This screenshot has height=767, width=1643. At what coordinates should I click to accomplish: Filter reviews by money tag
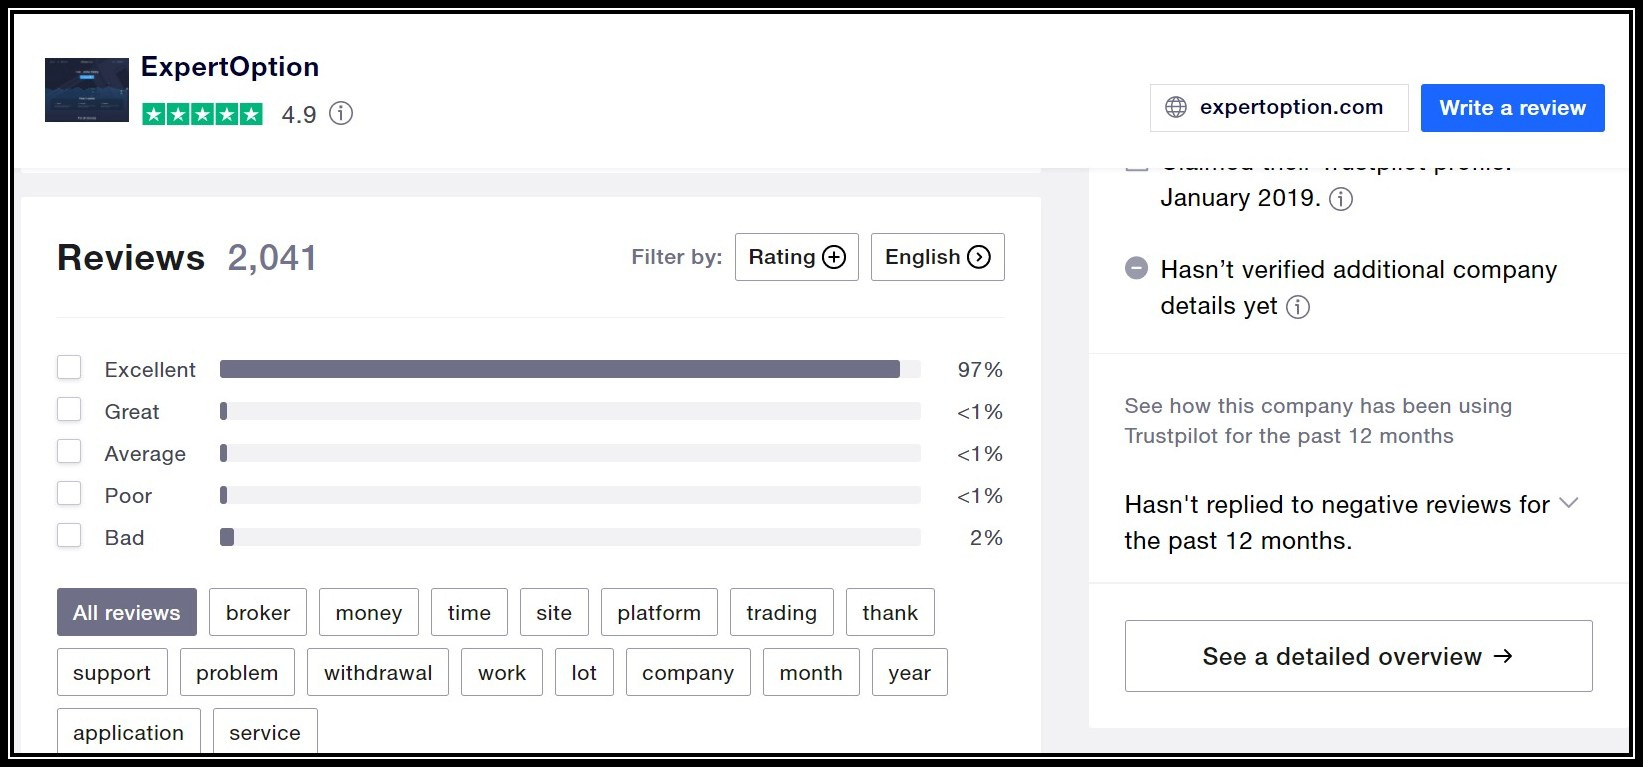tap(369, 612)
